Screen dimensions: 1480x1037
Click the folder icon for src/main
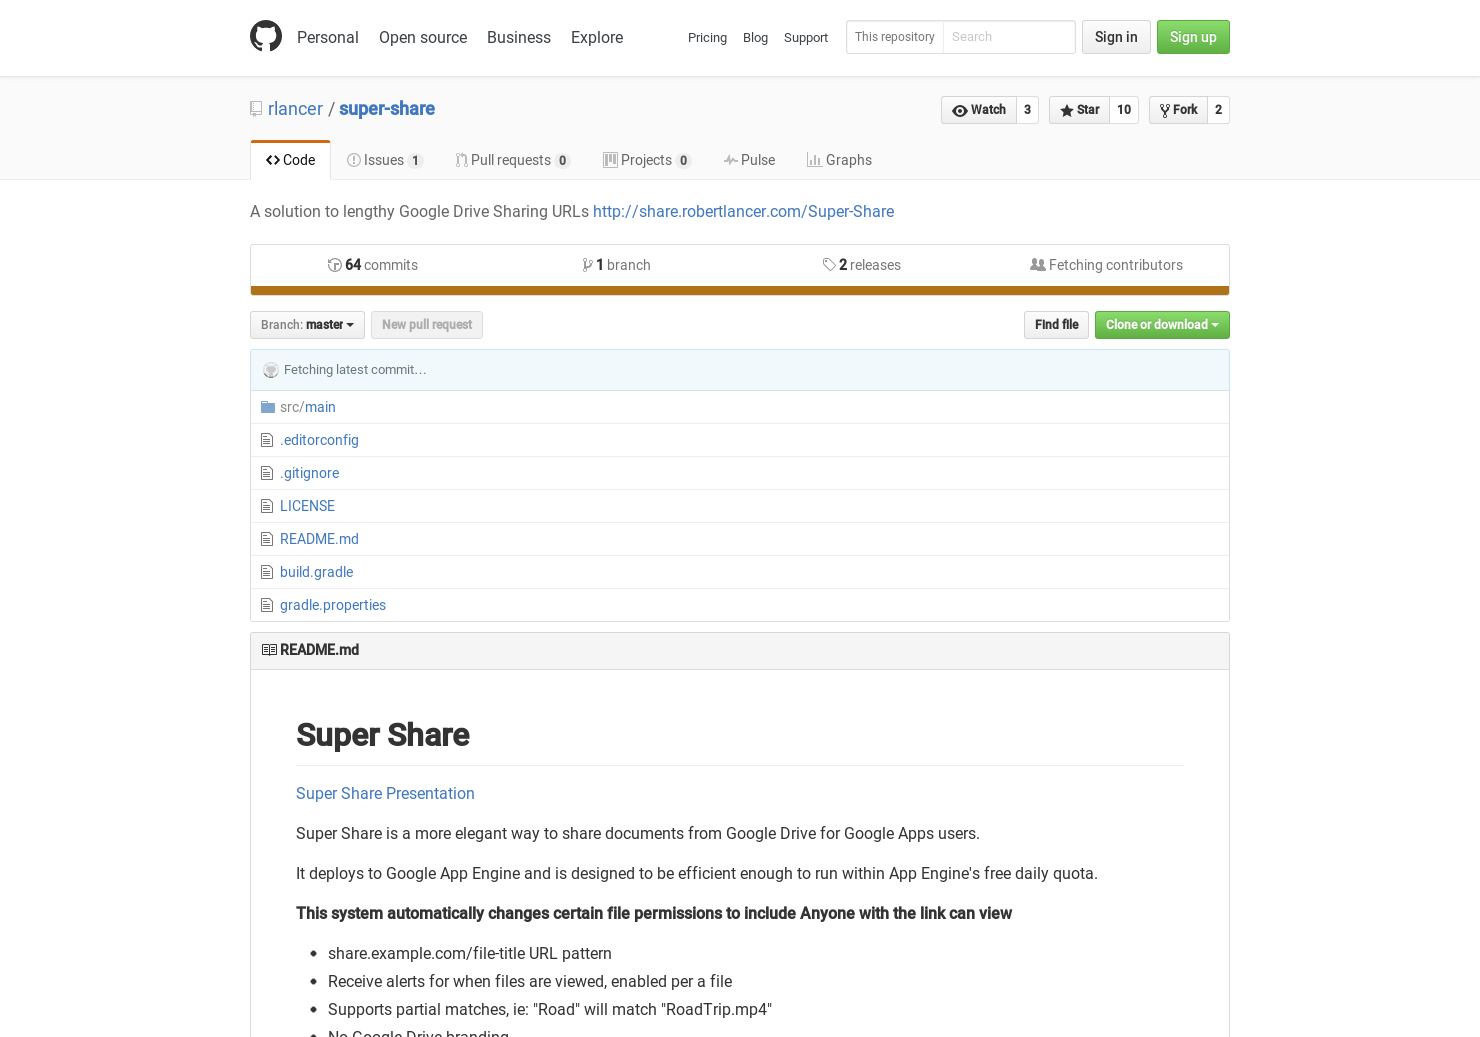point(268,407)
